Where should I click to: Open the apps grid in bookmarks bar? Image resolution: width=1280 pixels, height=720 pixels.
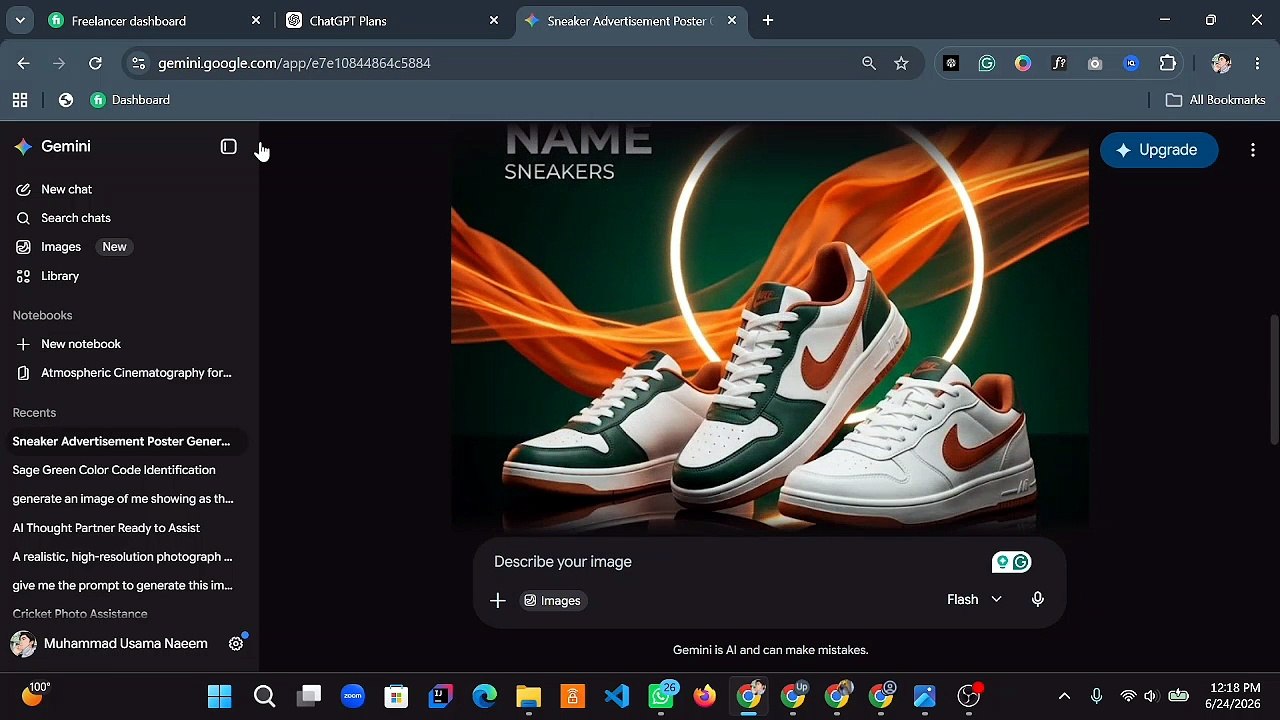20,100
